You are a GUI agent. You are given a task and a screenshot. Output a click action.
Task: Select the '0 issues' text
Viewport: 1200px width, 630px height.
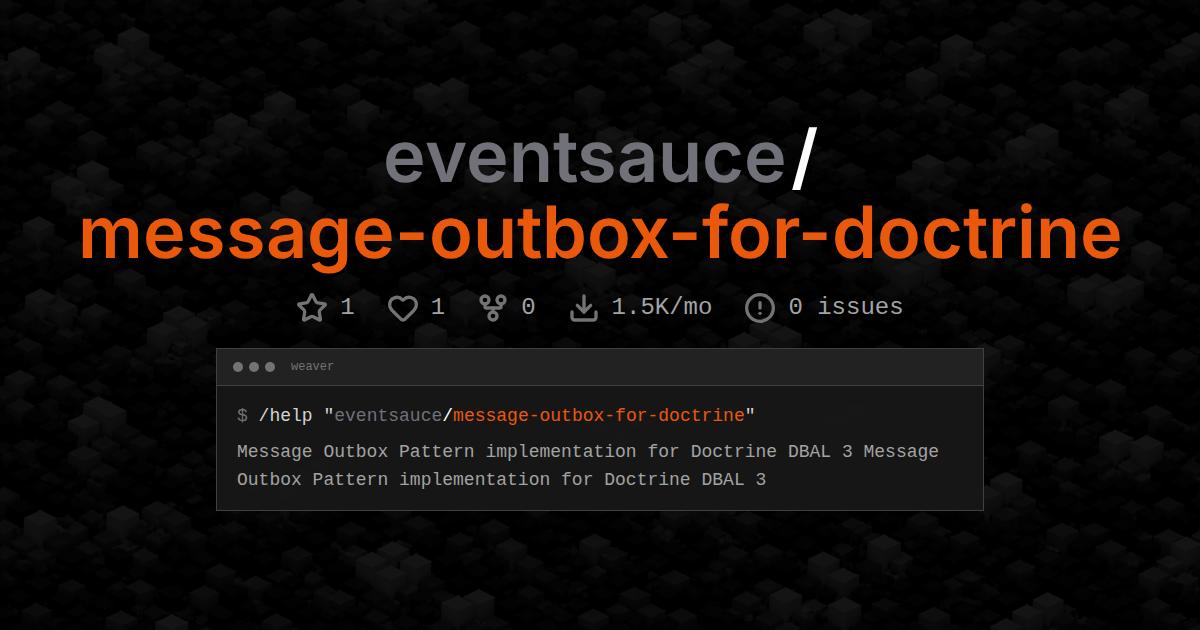click(846, 307)
